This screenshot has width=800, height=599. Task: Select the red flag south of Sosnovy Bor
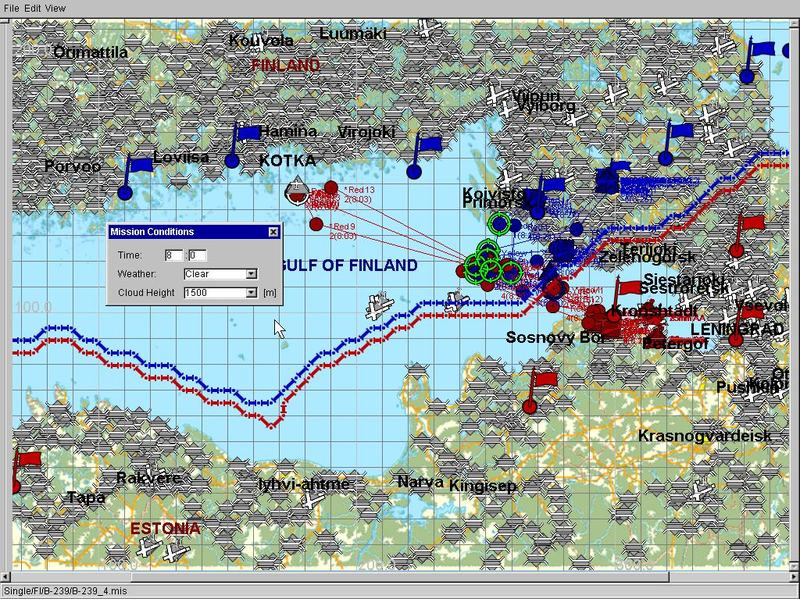[x=538, y=391]
